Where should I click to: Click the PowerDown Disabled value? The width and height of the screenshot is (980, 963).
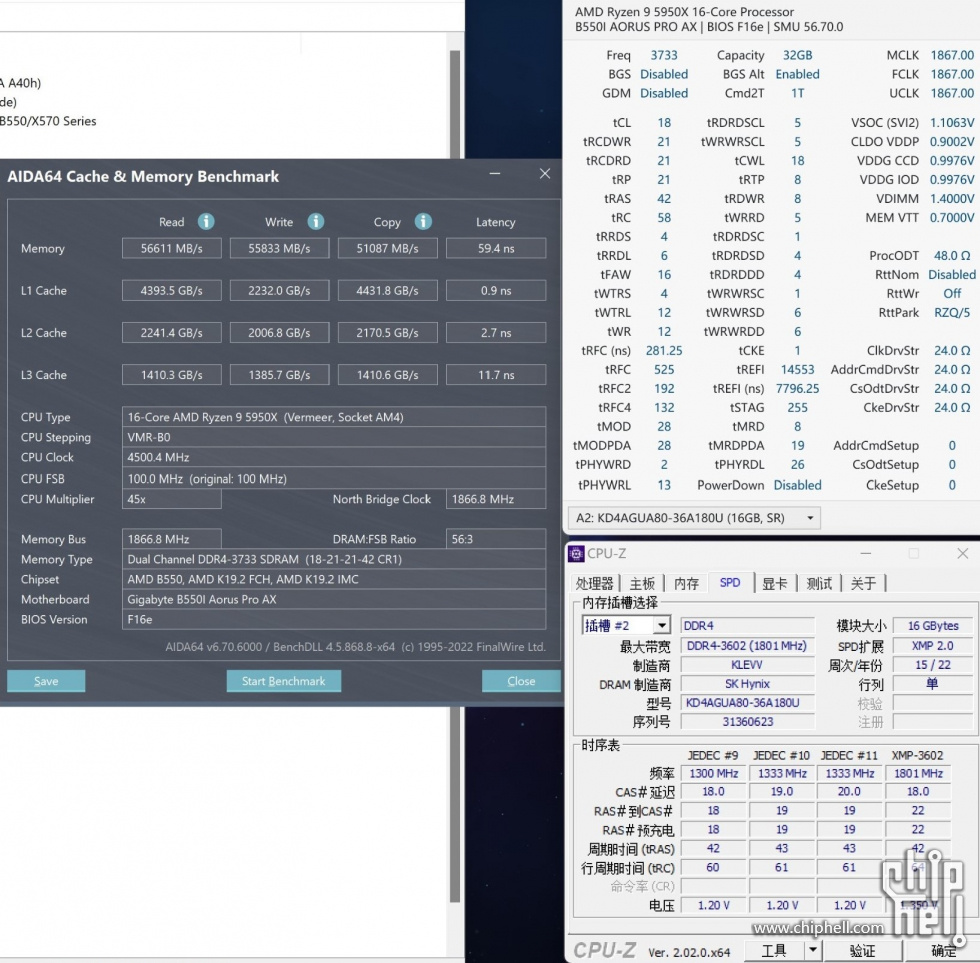798,486
